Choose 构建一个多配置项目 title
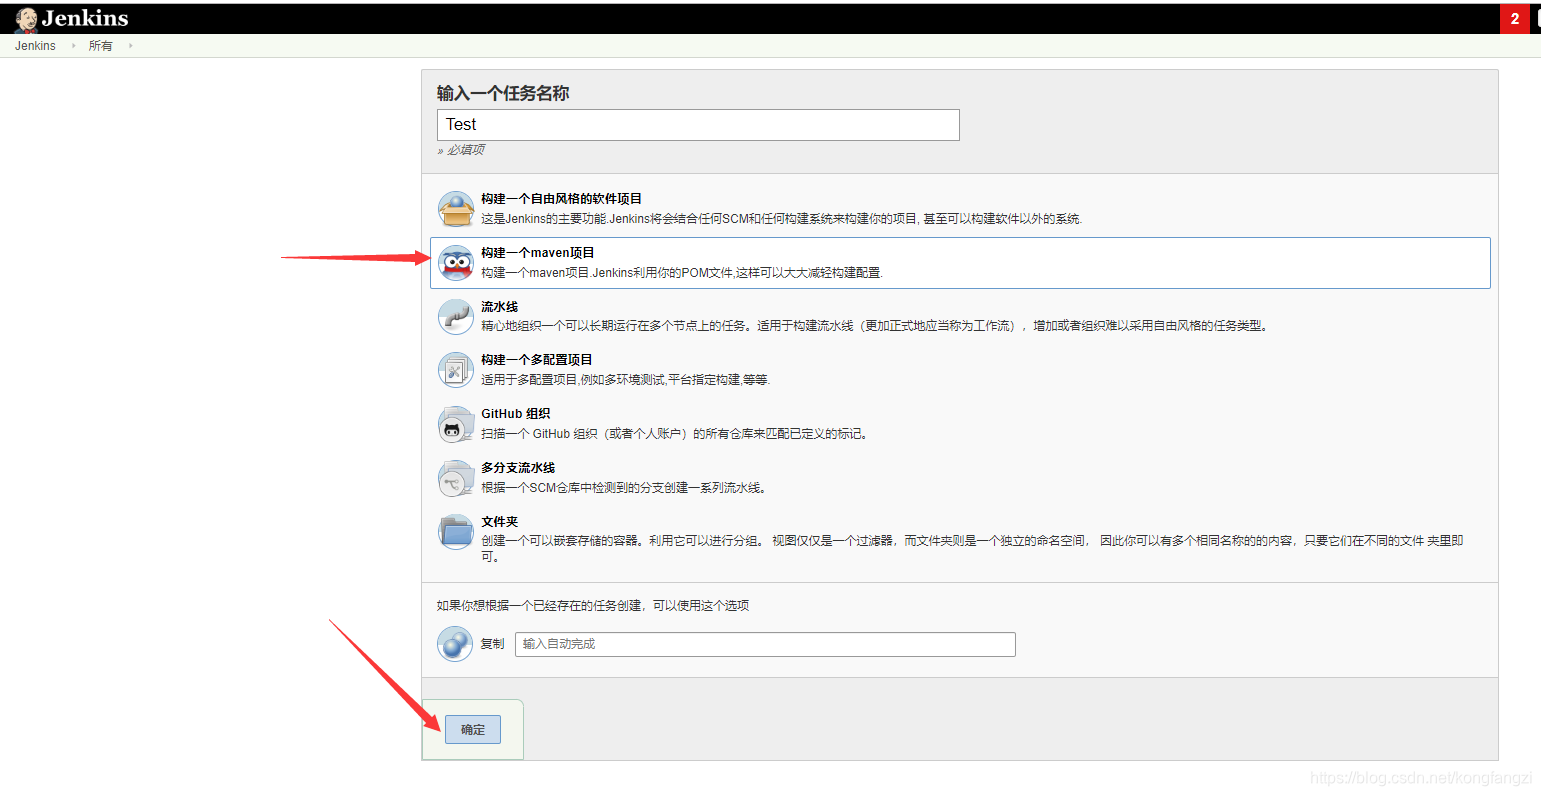 tap(537, 360)
